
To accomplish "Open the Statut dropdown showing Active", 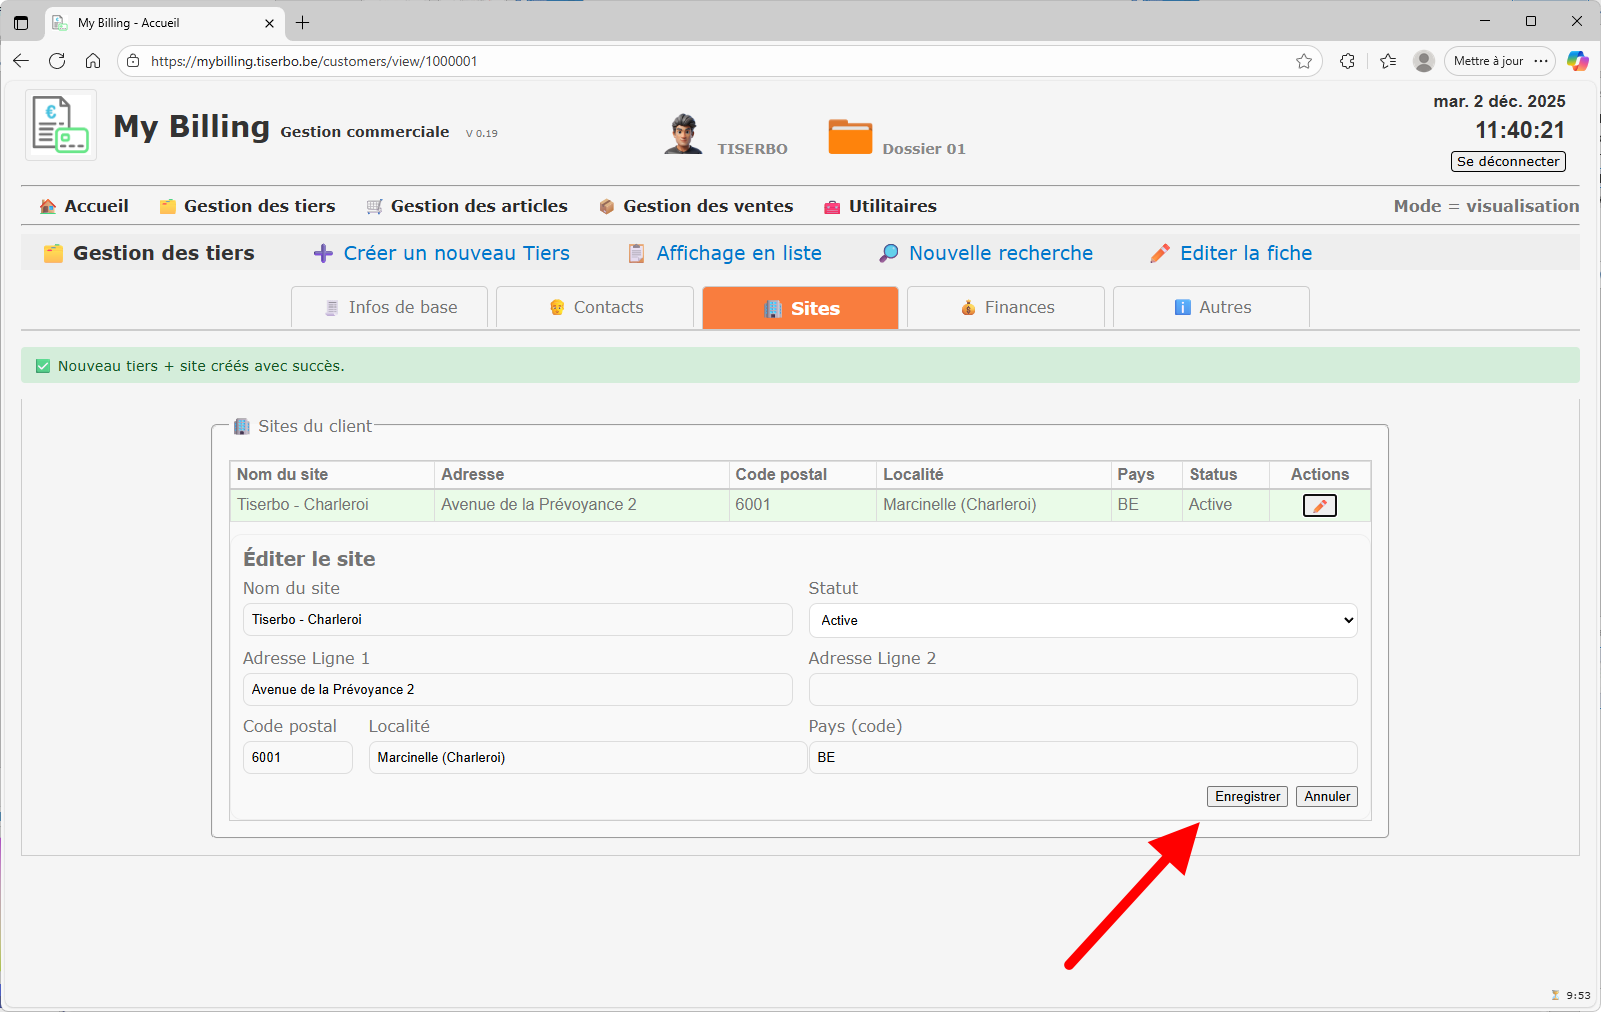I will tap(1082, 620).
